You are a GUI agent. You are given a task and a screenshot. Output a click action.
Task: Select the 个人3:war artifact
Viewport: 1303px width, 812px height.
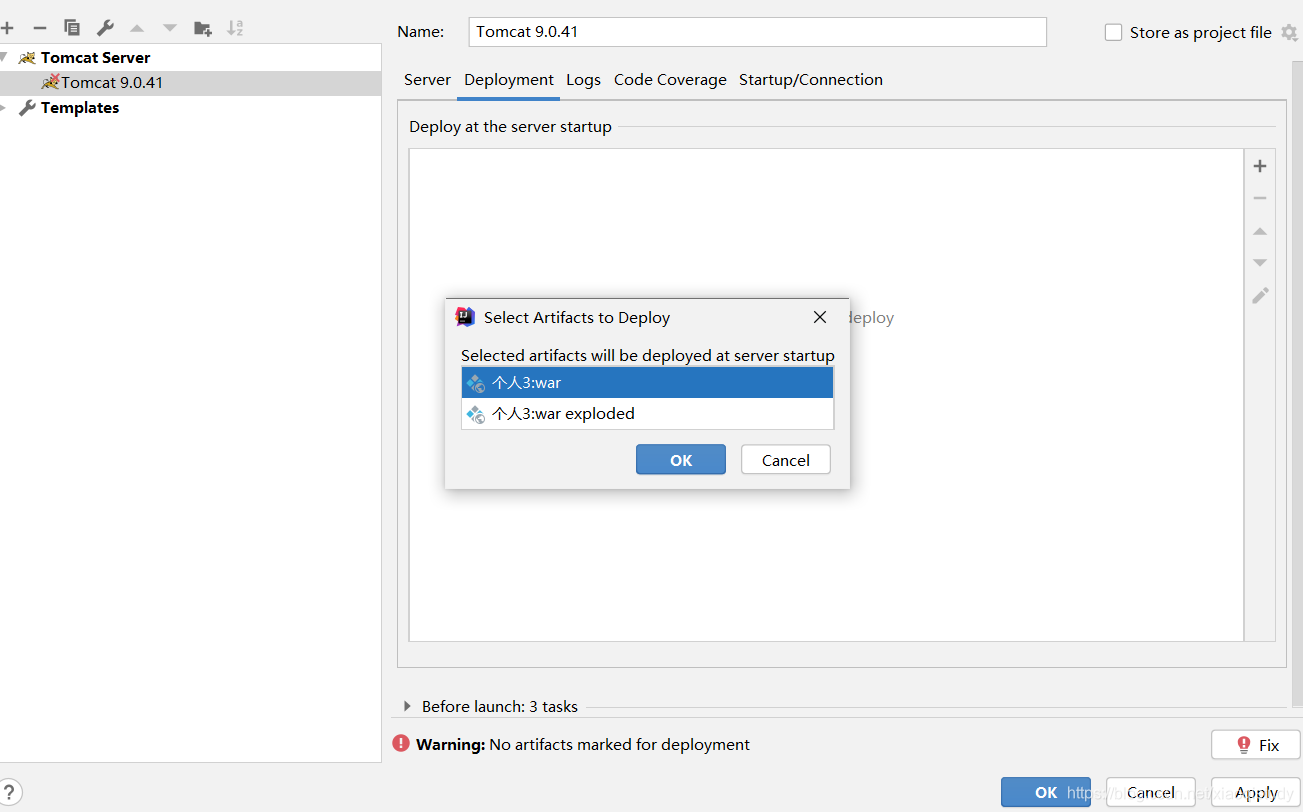click(x=647, y=383)
